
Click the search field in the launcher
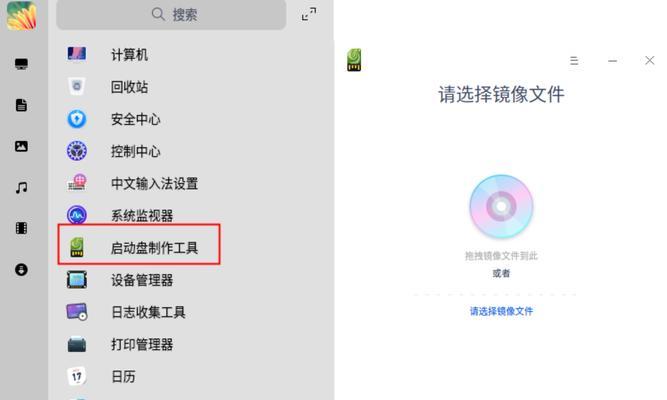pyautogui.click(x=171, y=15)
